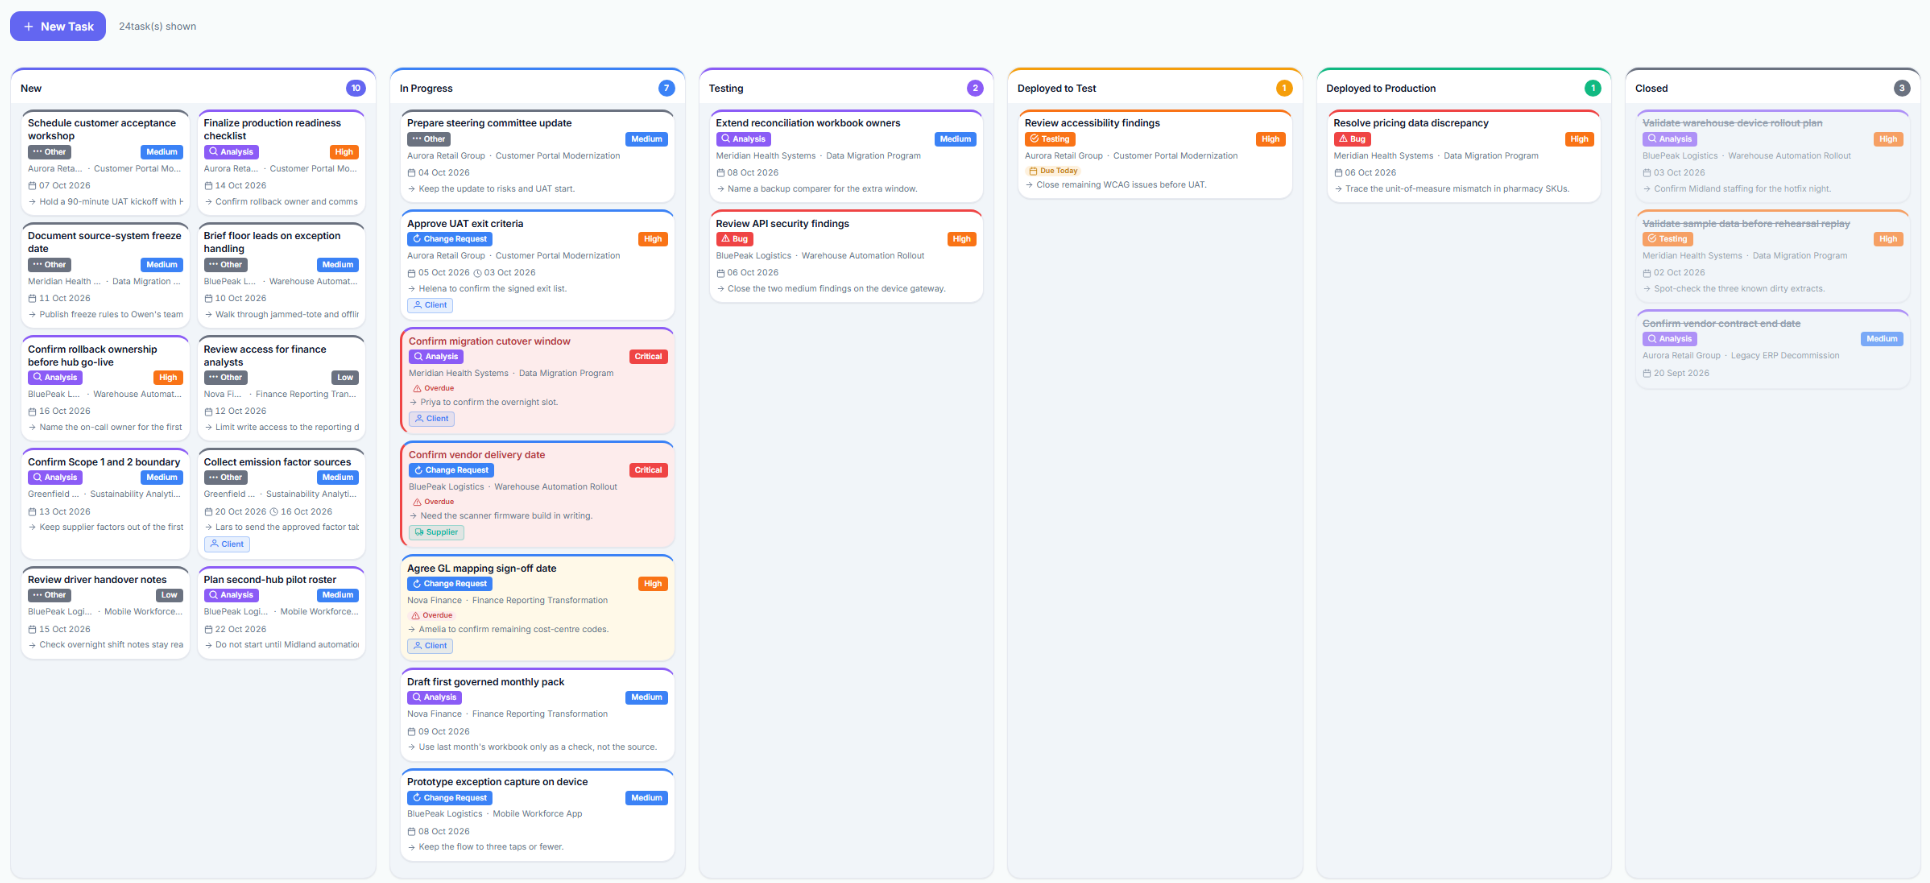Click the In Progress column header
The width and height of the screenshot is (1930, 883).
pyautogui.click(x=537, y=88)
